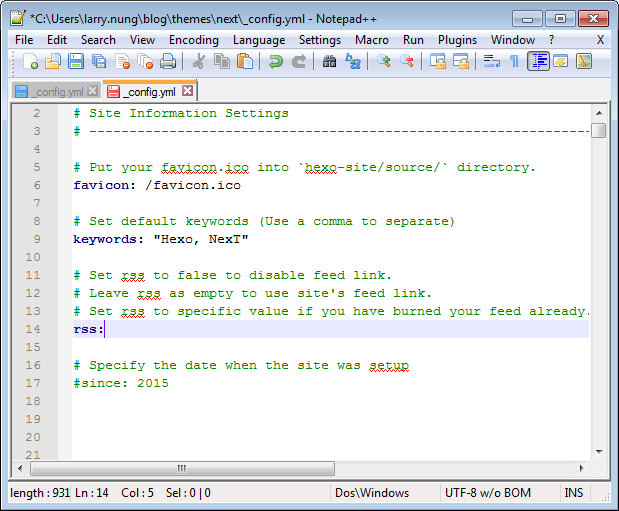Screen dimensions: 619x511
Task: Click vertical scrollbar up arrow
Action: click(599, 113)
